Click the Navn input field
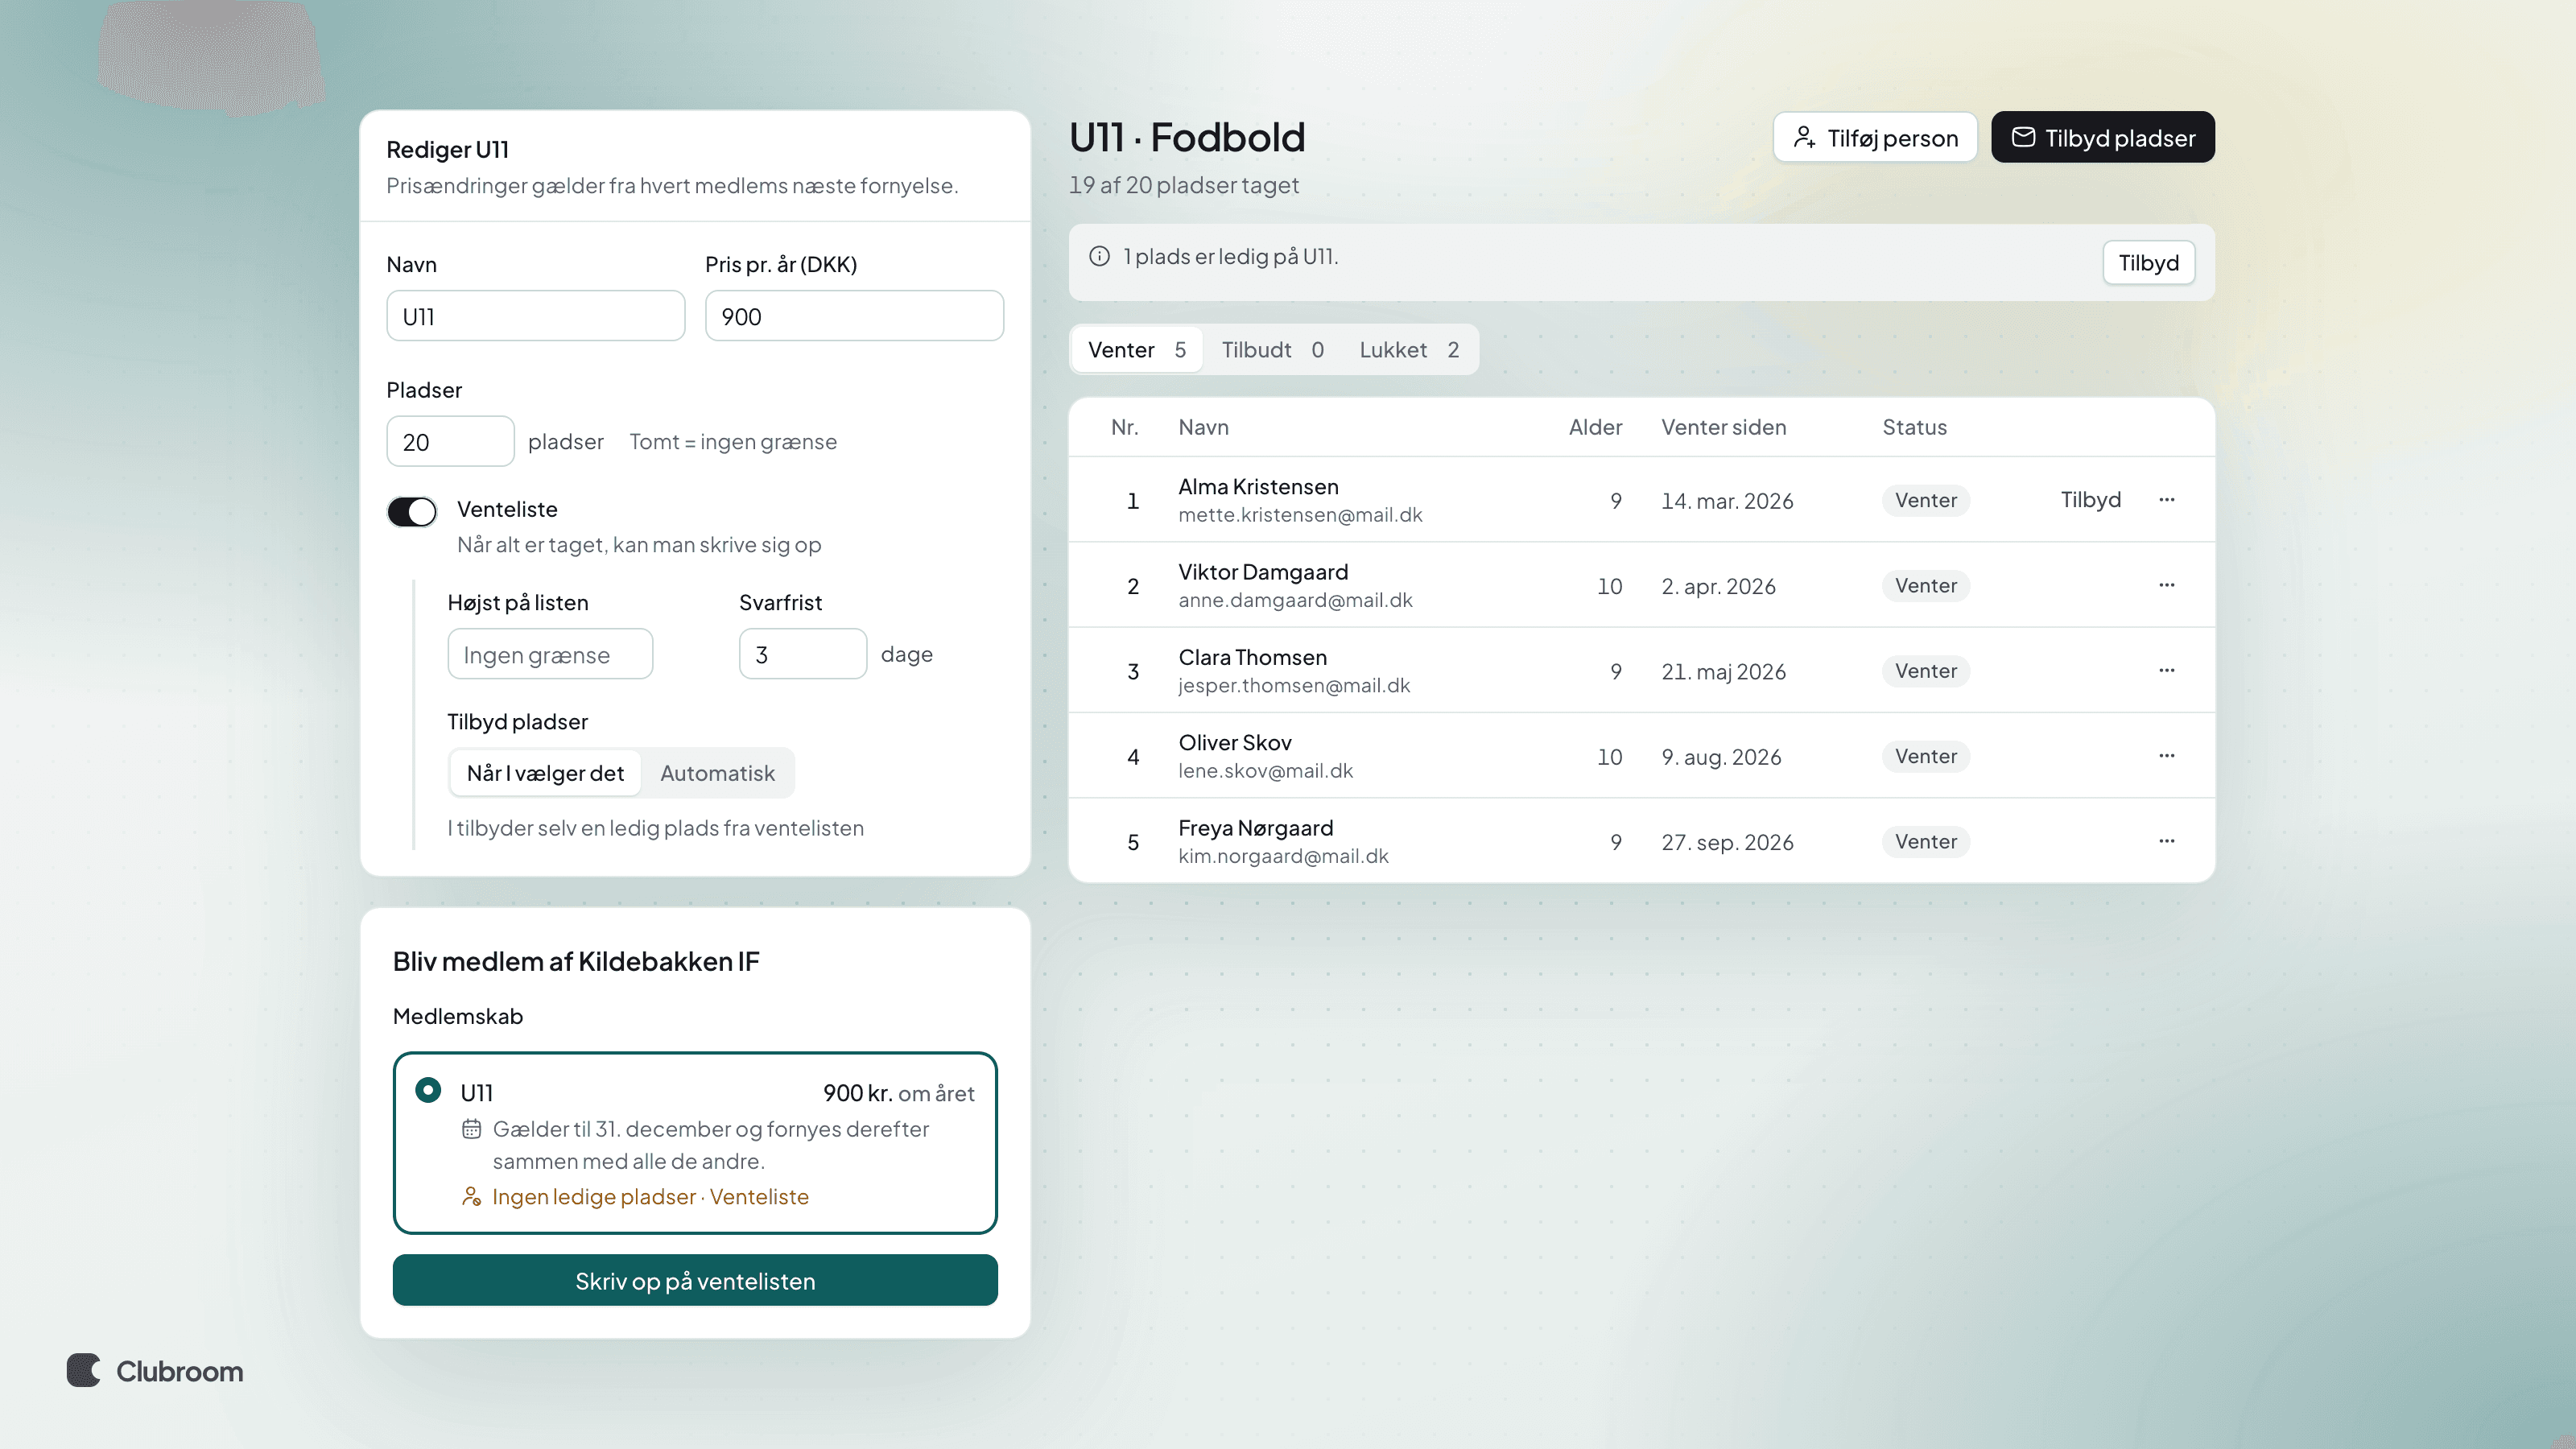 coord(536,316)
